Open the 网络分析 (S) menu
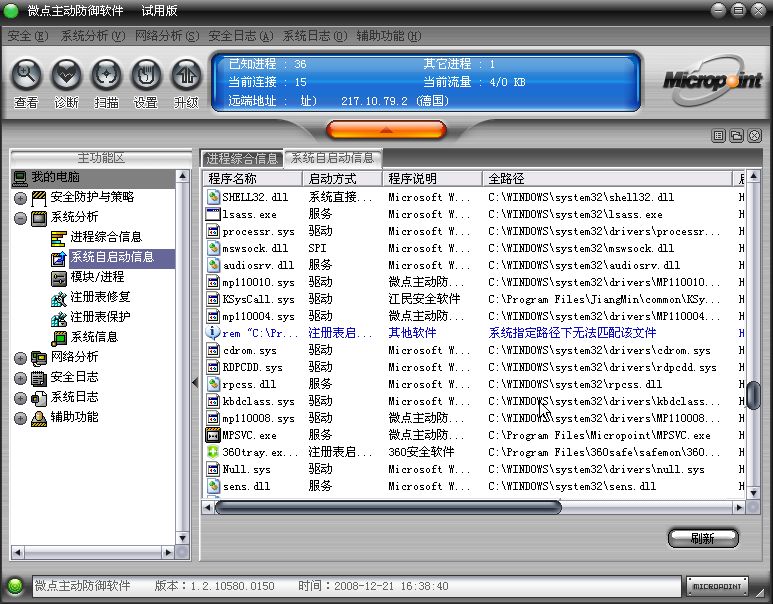 tap(167, 36)
